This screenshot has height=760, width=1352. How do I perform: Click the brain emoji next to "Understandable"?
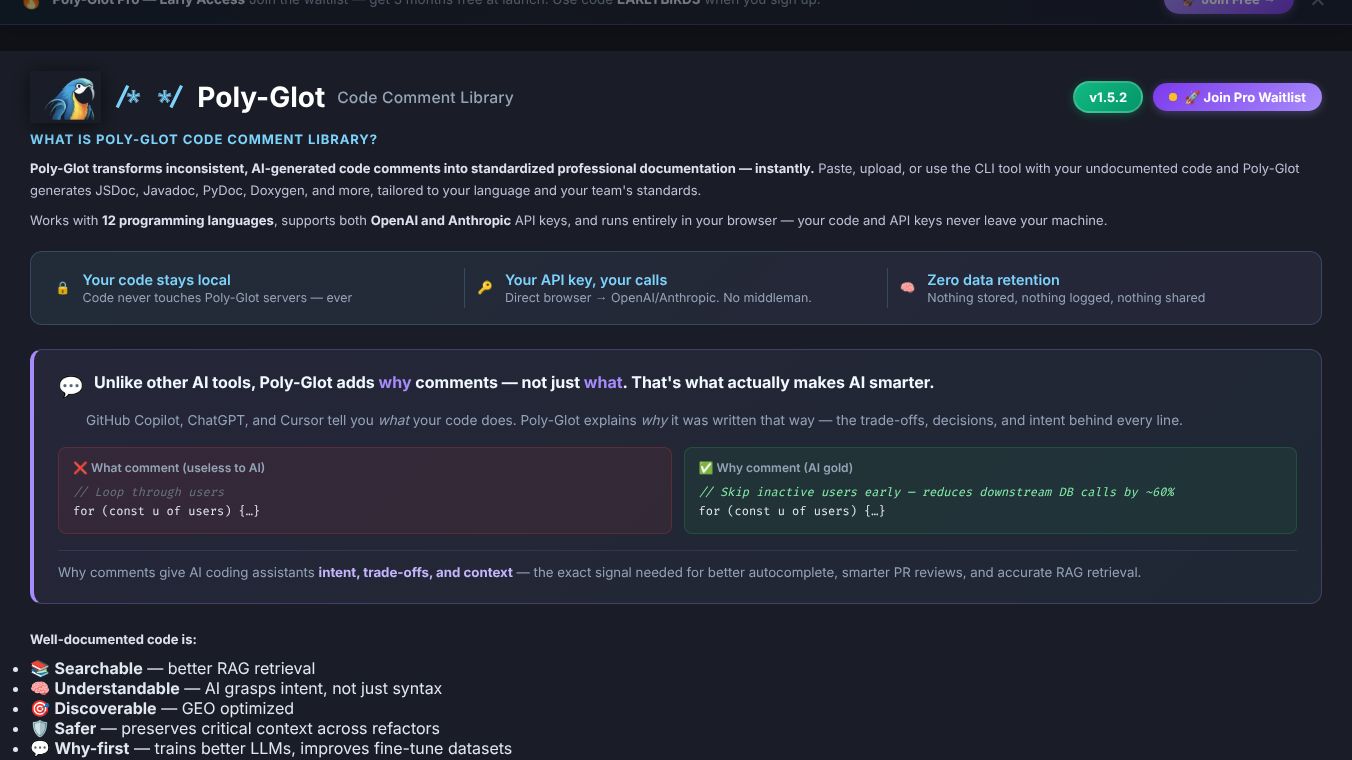[40, 688]
